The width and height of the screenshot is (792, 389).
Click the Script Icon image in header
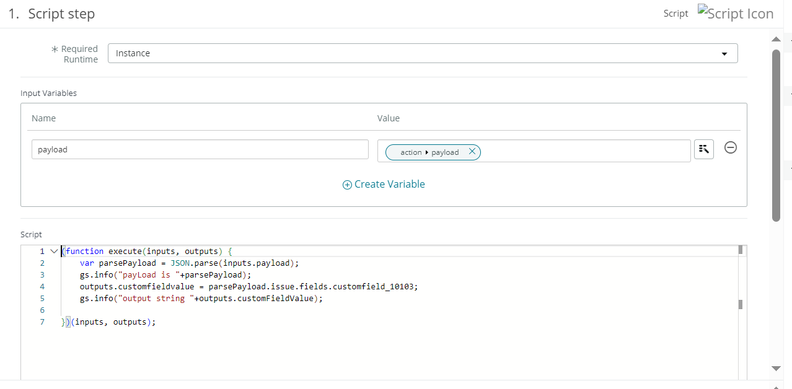click(735, 13)
